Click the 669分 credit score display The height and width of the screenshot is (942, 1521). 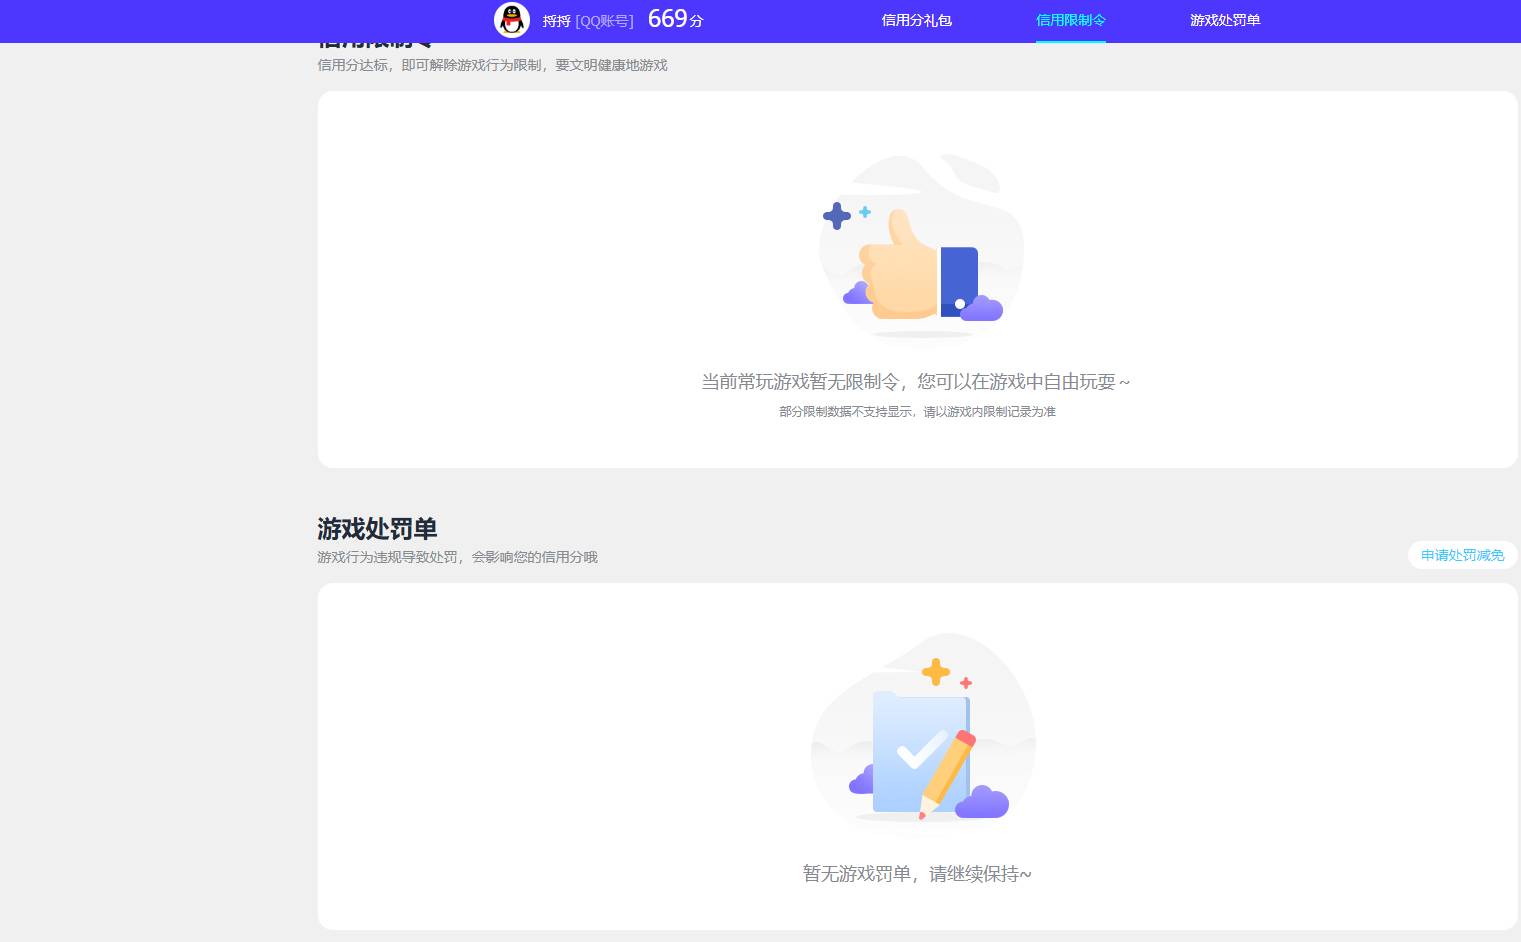(x=674, y=19)
